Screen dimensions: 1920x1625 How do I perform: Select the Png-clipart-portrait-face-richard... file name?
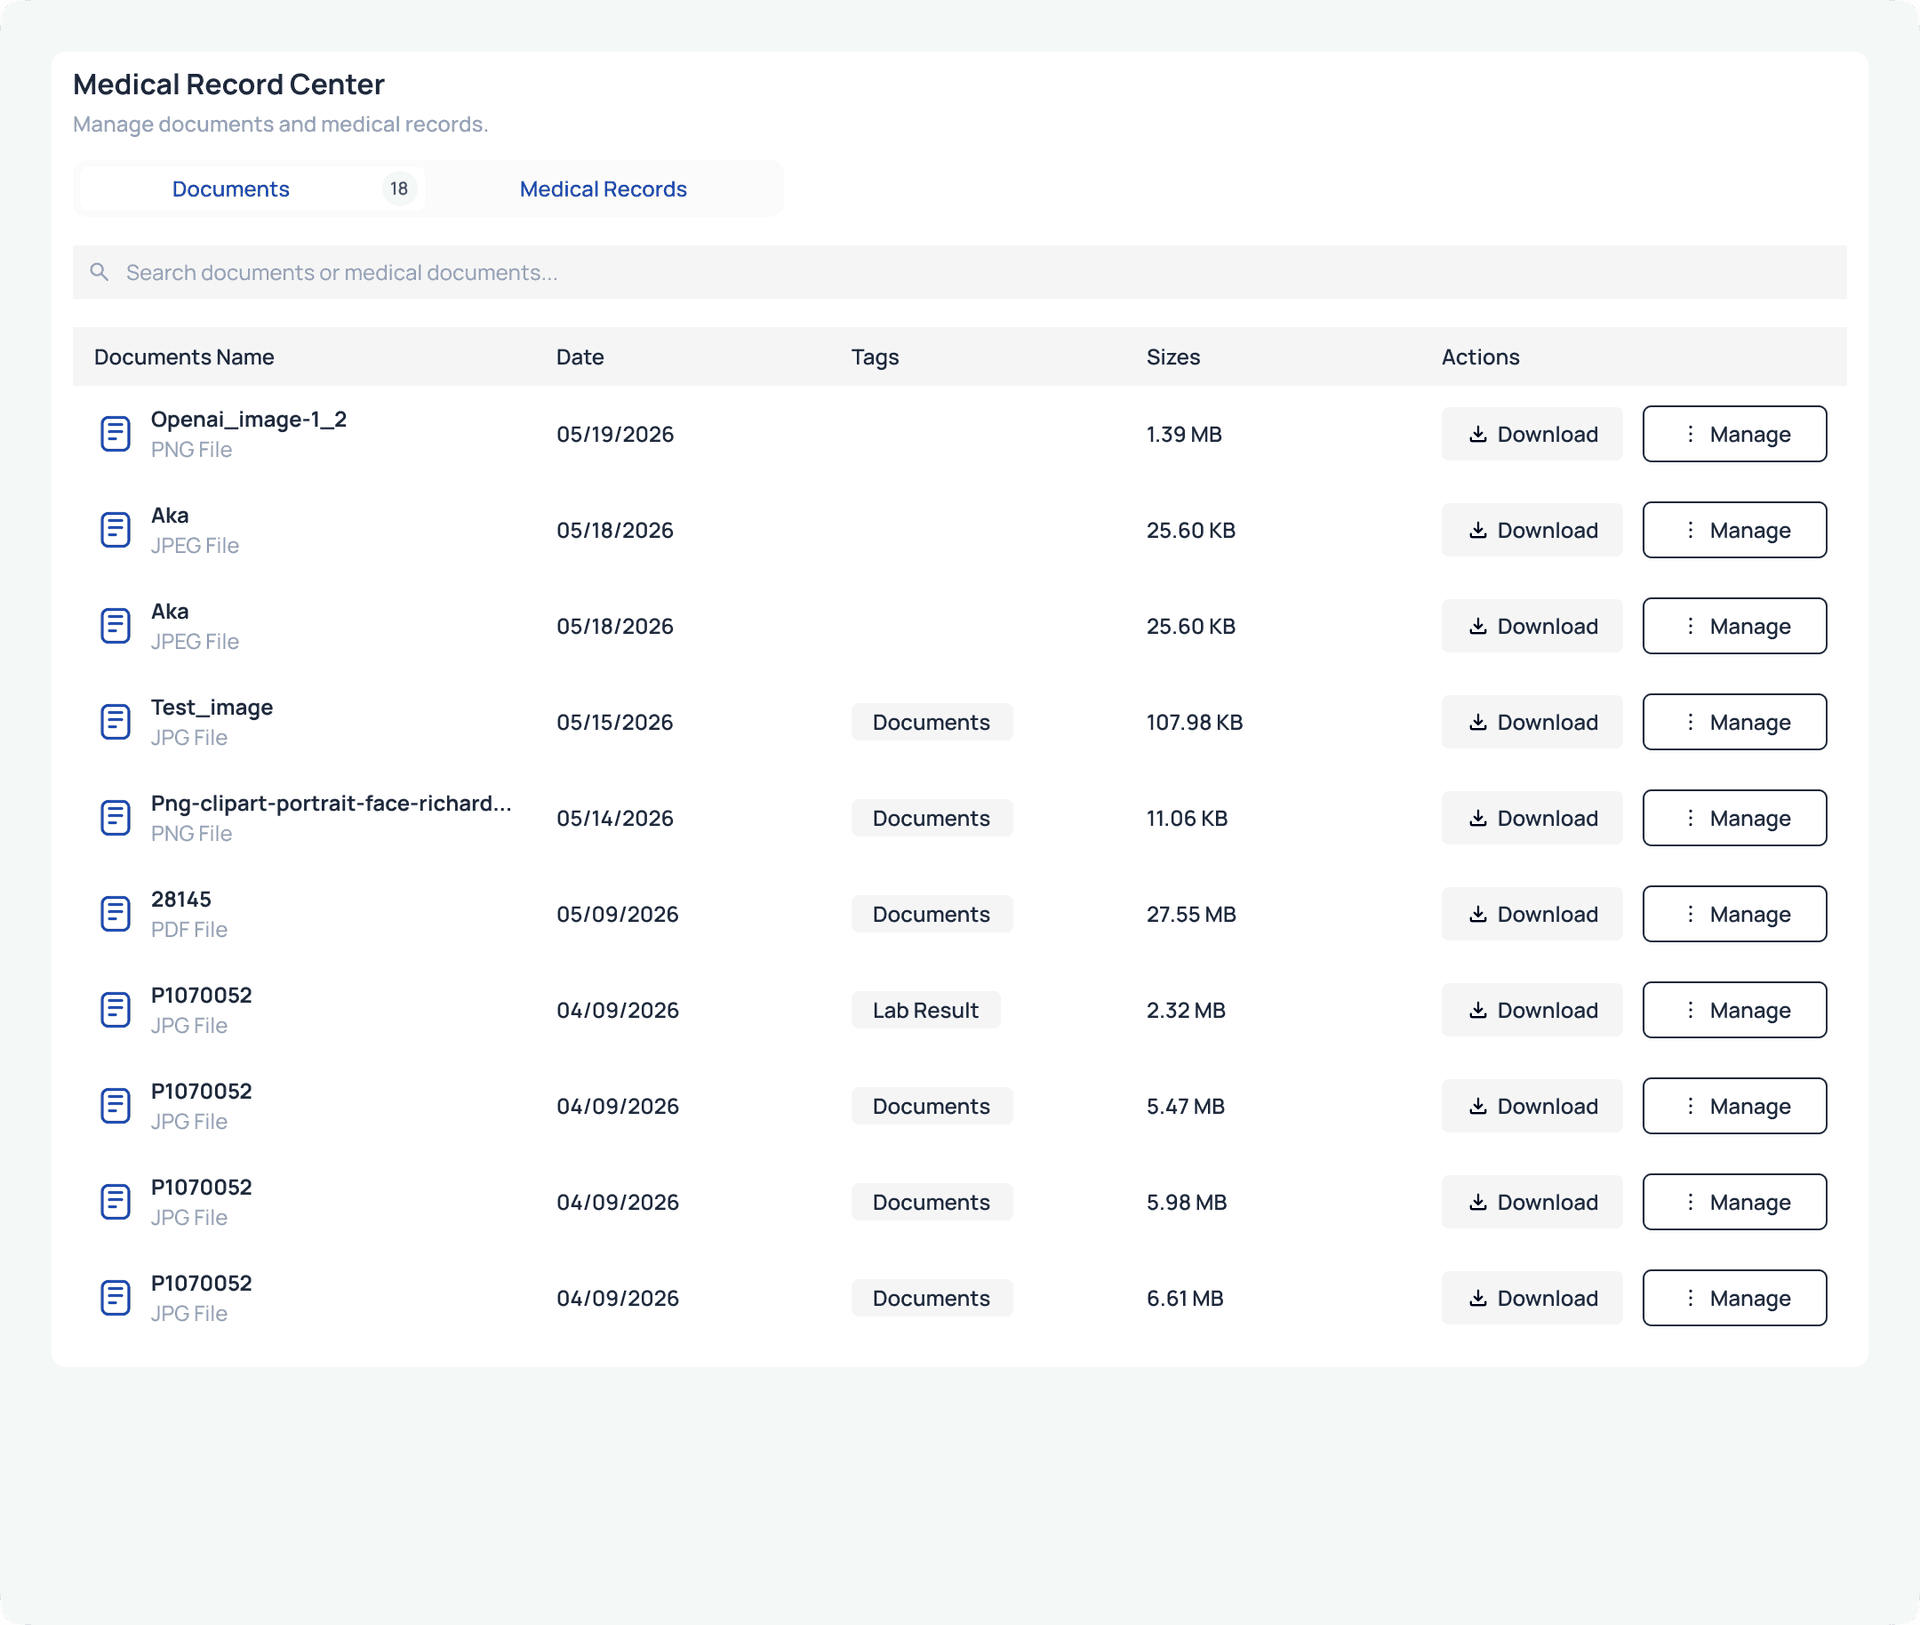tap(331, 803)
